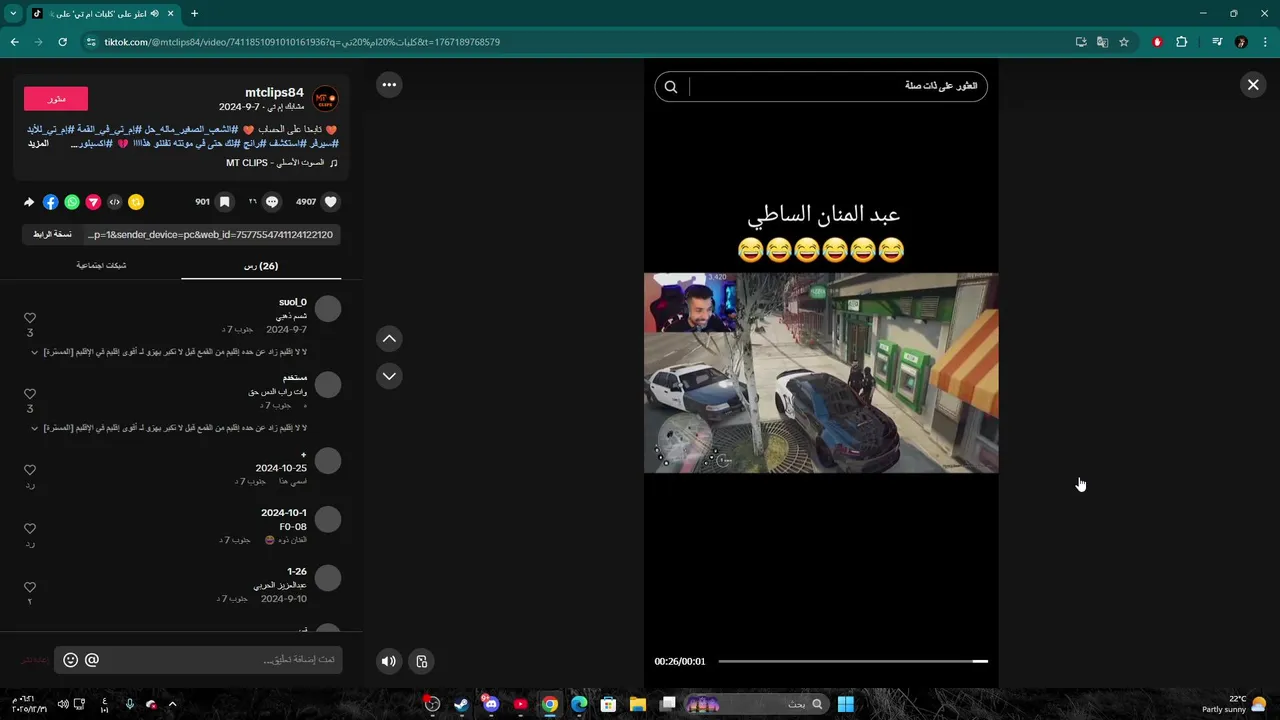Expand the description with المزيد
The height and width of the screenshot is (720, 1280).
[38, 144]
